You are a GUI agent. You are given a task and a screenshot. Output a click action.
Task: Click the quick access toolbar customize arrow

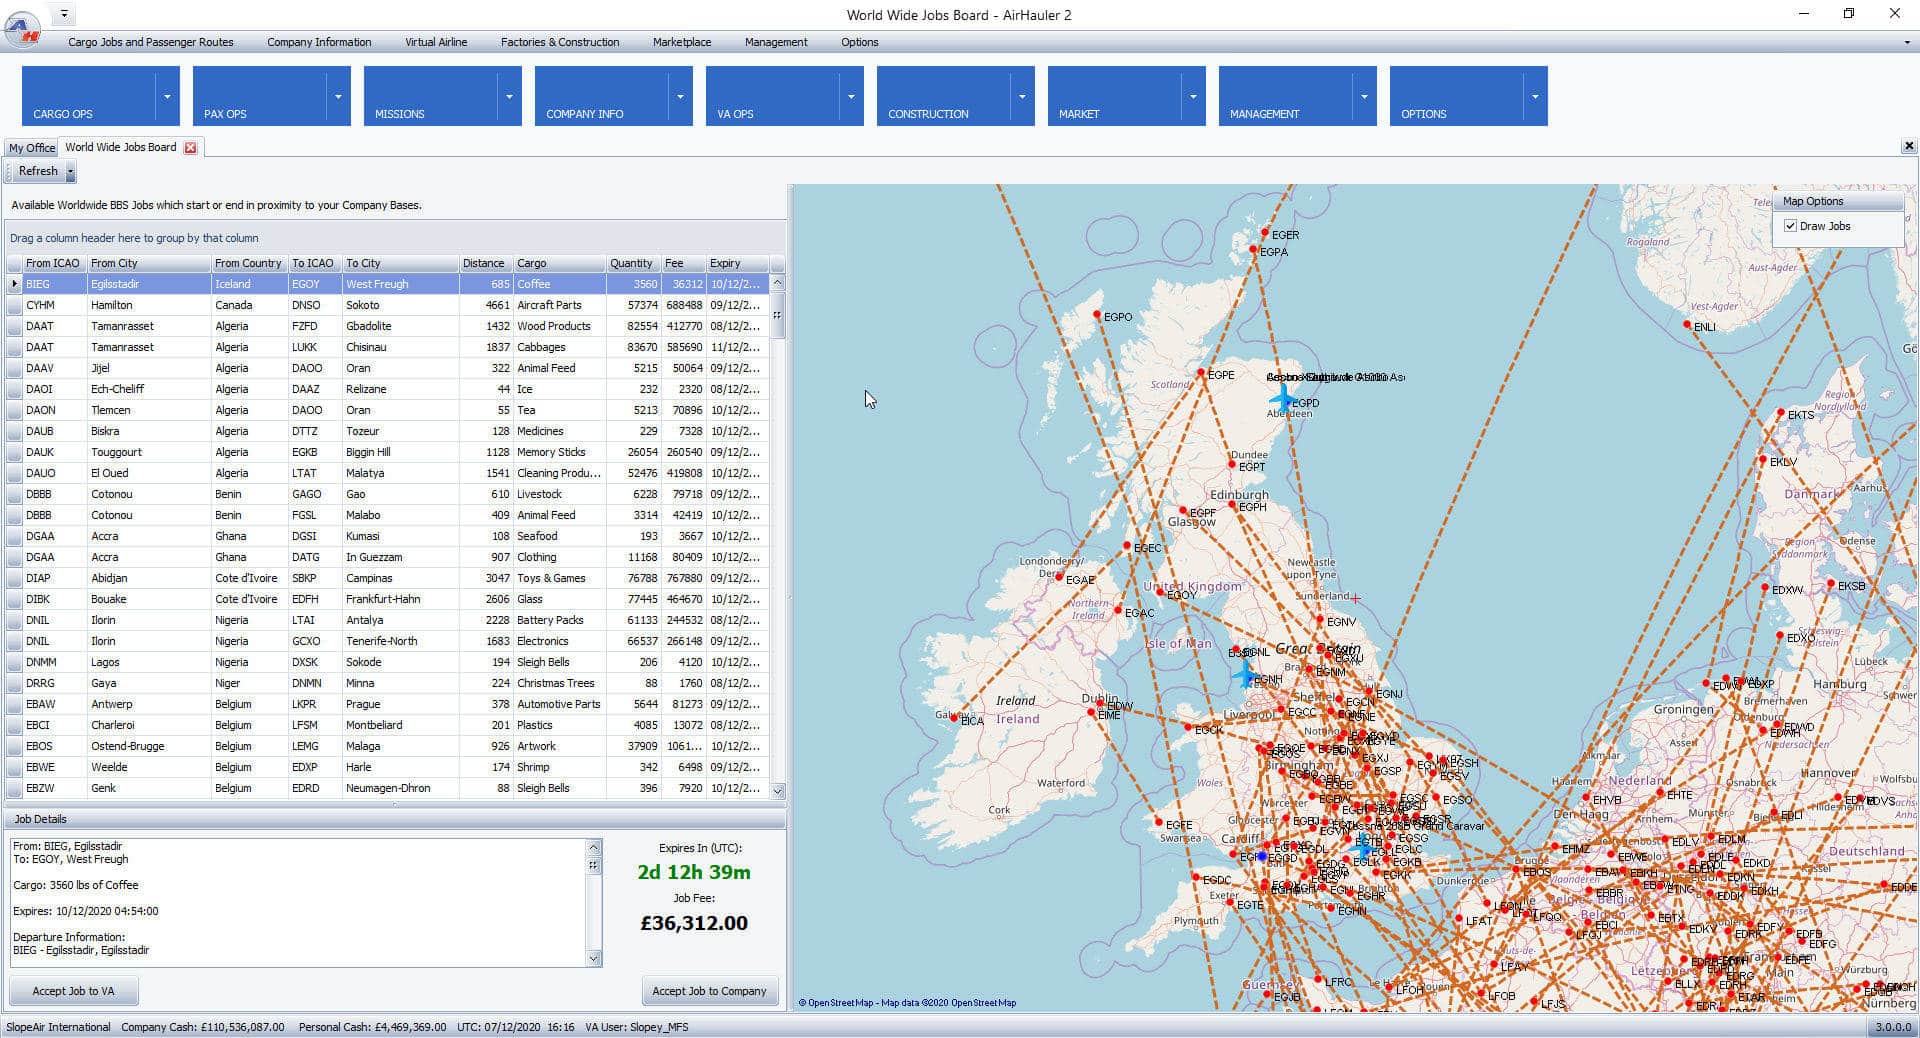[x=64, y=14]
